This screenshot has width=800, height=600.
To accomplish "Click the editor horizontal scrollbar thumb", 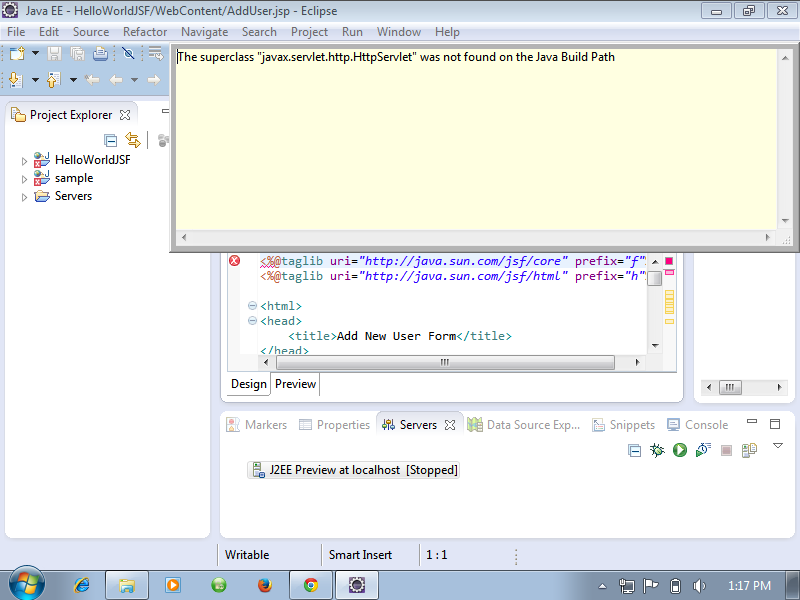I will (445, 362).
